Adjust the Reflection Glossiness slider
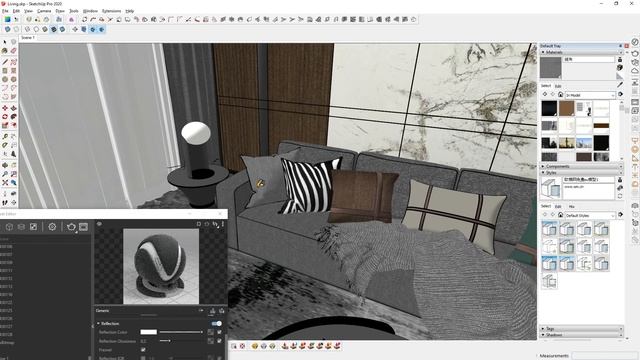640x360 pixels. [181, 341]
